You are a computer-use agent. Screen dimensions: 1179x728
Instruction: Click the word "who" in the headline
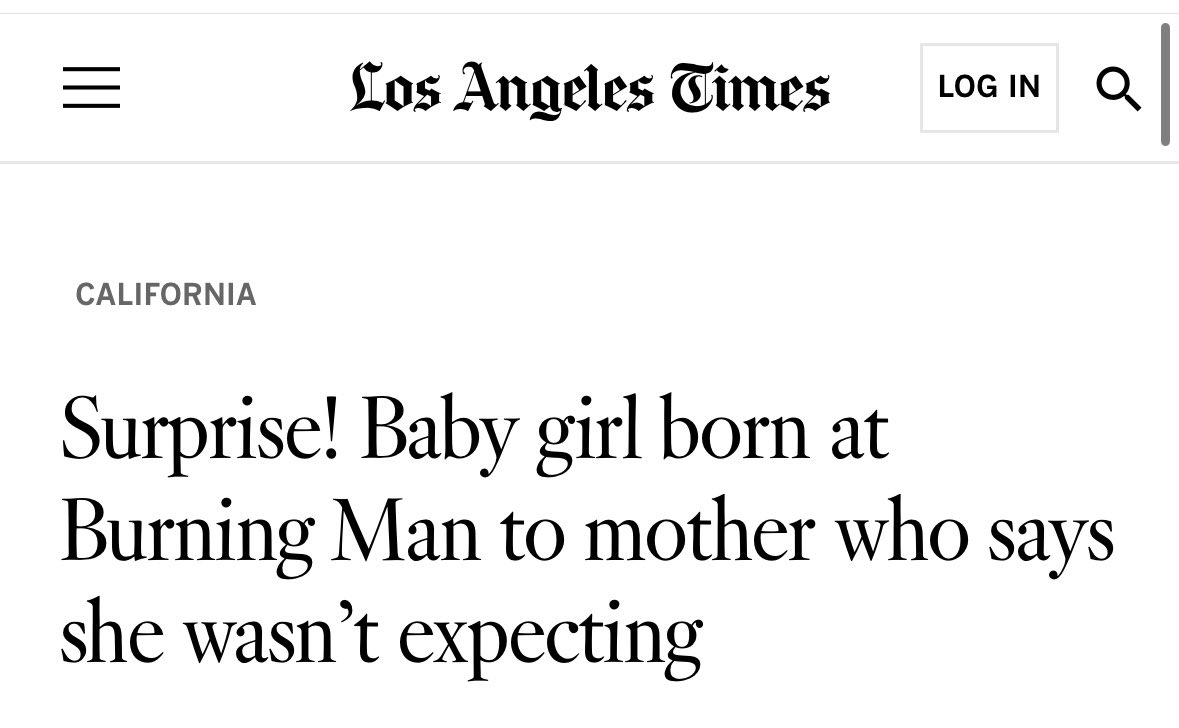point(903,530)
